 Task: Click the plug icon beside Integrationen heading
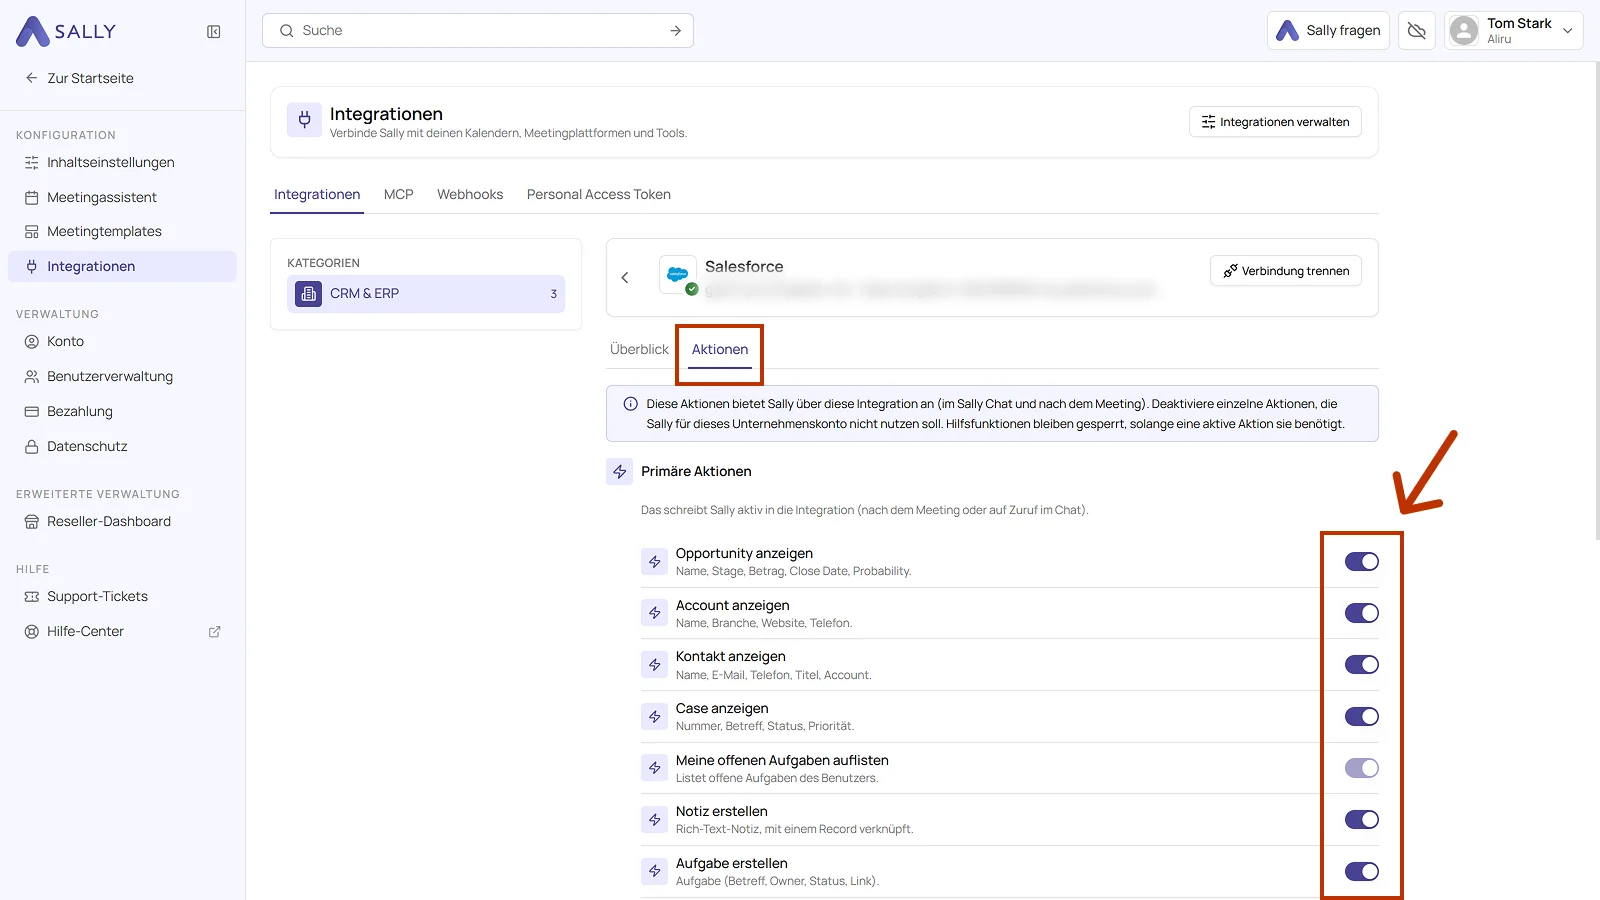pyautogui.click(x=305, y=121)
